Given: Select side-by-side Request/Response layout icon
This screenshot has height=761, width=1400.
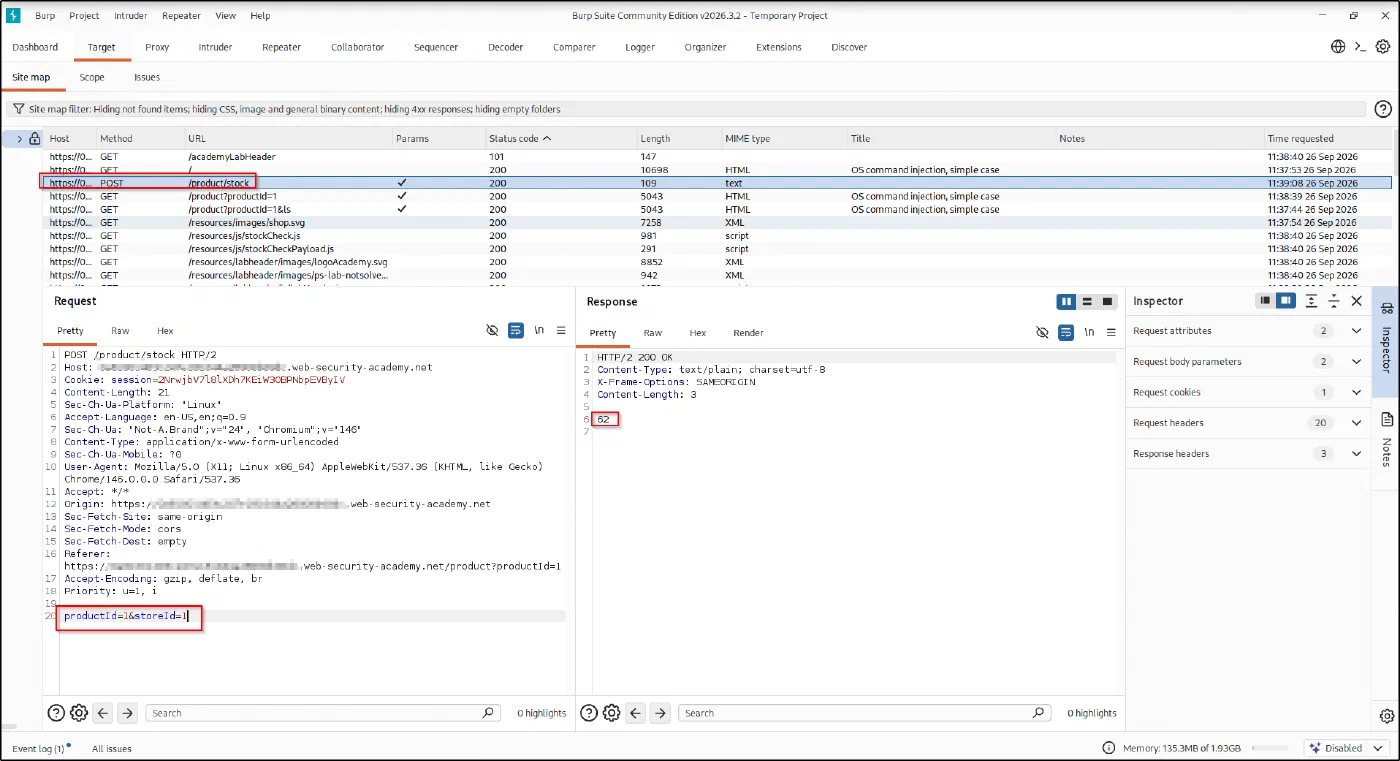Looking at the screenshot, I should tap(1067, 301).
